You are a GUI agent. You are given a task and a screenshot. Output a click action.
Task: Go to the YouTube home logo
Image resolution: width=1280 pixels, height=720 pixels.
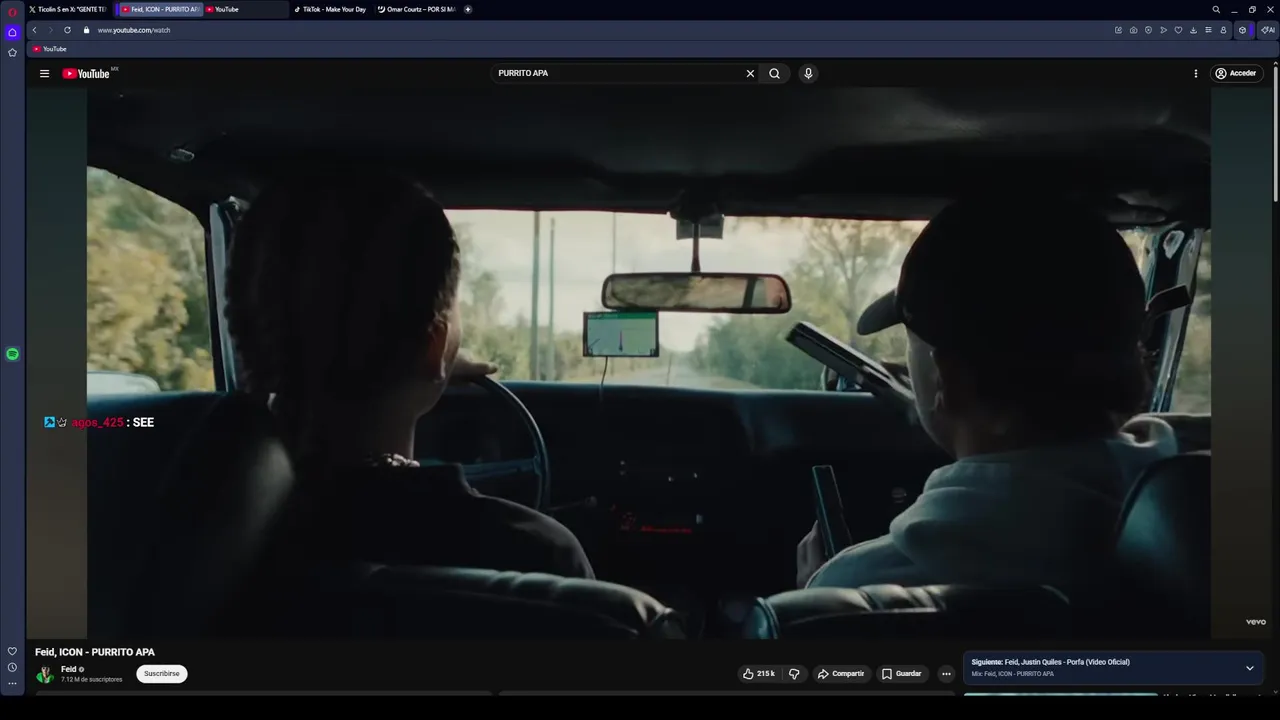(x=86, y=73)
